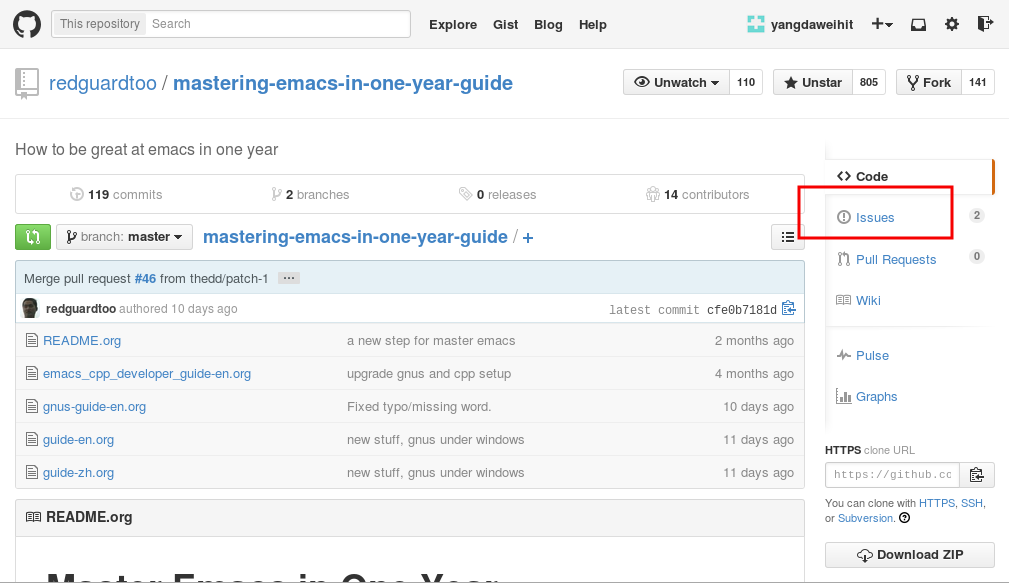
Task: Open account settings gear icon
Action: pyautogui.click(x=952, y=24)
